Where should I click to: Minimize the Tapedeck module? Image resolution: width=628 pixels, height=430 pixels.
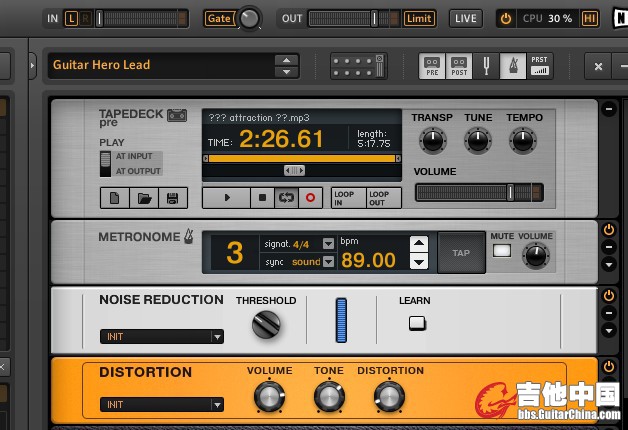(x=609, y=109)
